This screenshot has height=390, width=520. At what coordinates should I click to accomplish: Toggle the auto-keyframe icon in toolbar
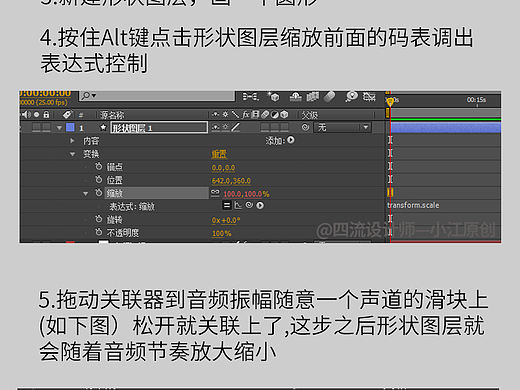point(369,97)
